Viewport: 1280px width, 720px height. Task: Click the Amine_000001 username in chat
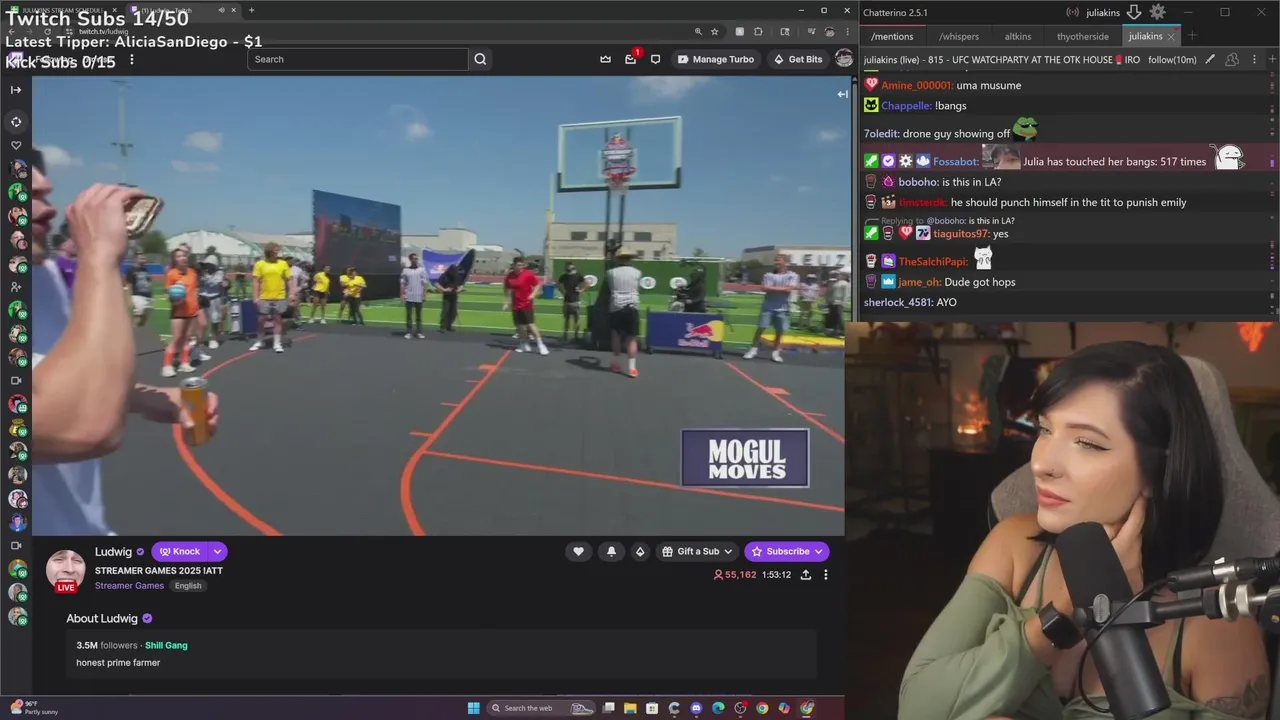(x=917, y=85)
